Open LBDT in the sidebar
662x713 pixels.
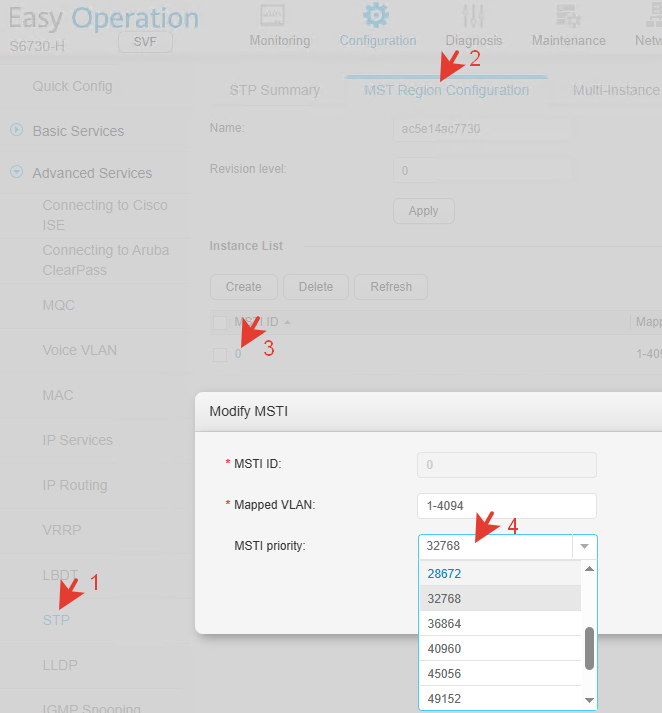[x=60, y=575]
